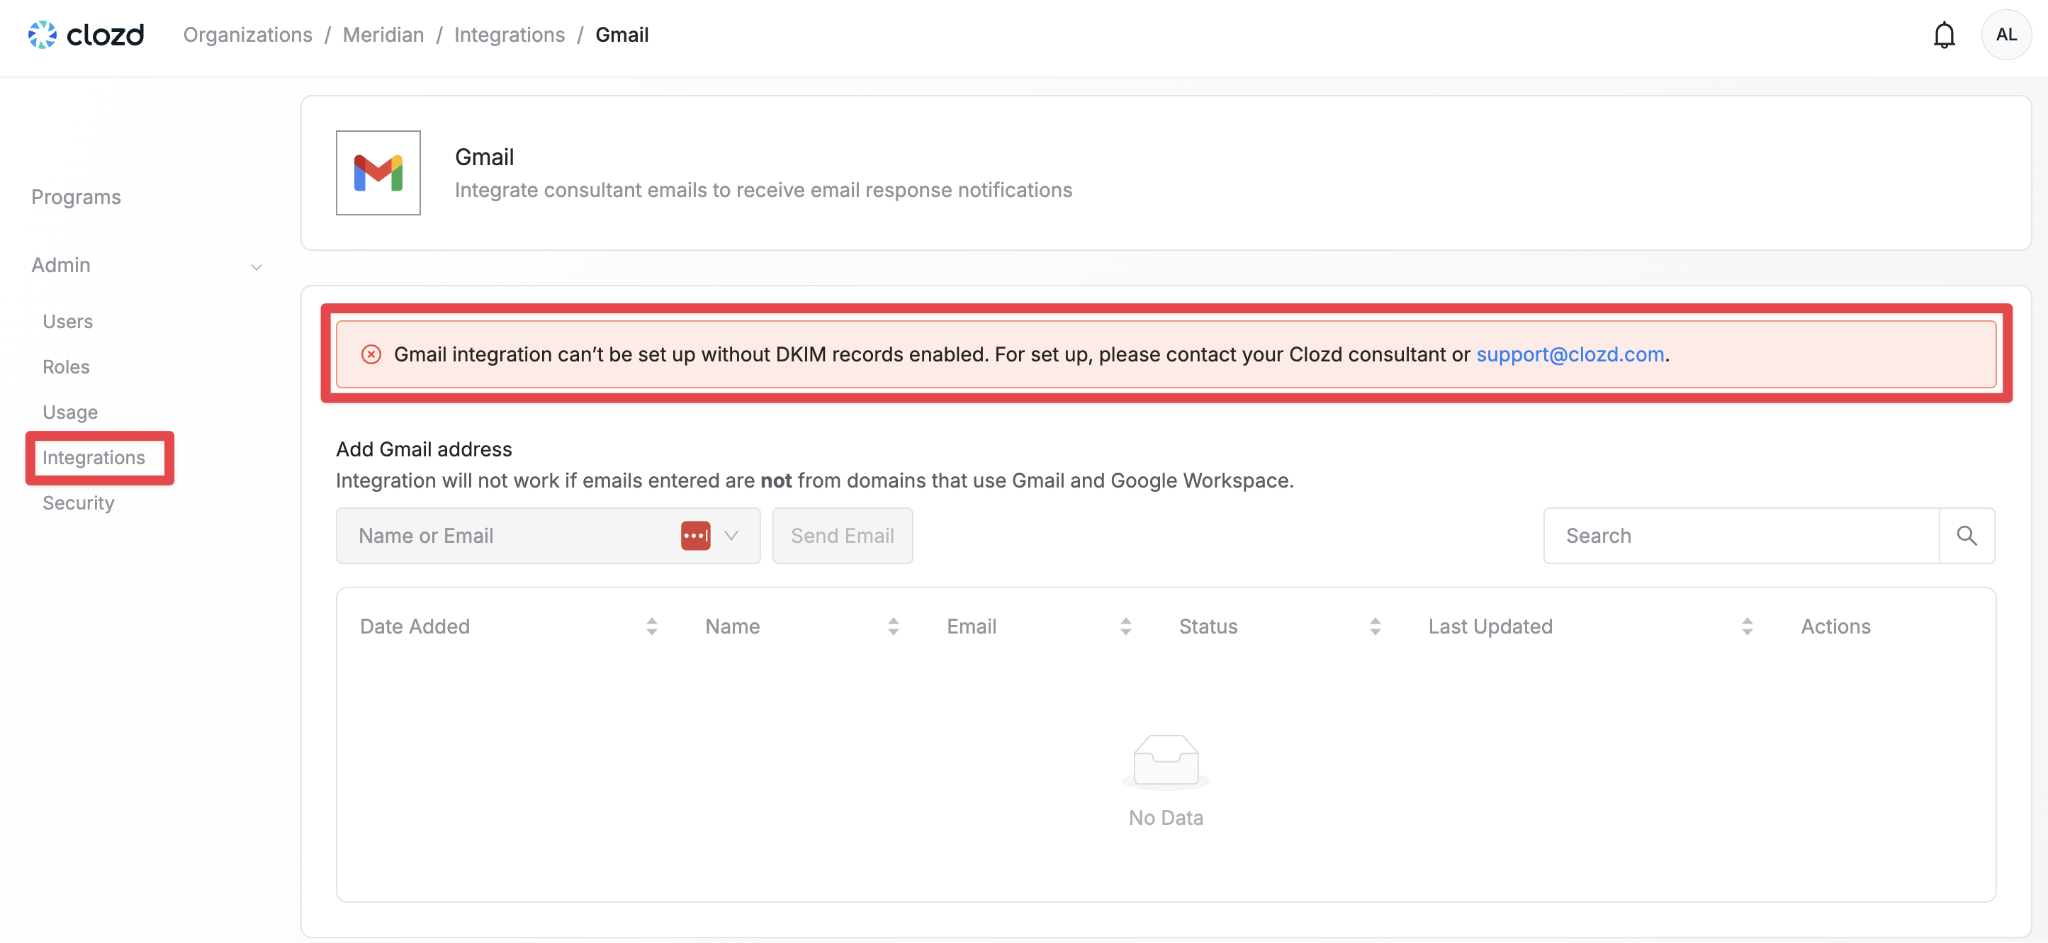Screen dimensions: 2048x943
Task: Click the Send Email button
Action: click(842, 536)
